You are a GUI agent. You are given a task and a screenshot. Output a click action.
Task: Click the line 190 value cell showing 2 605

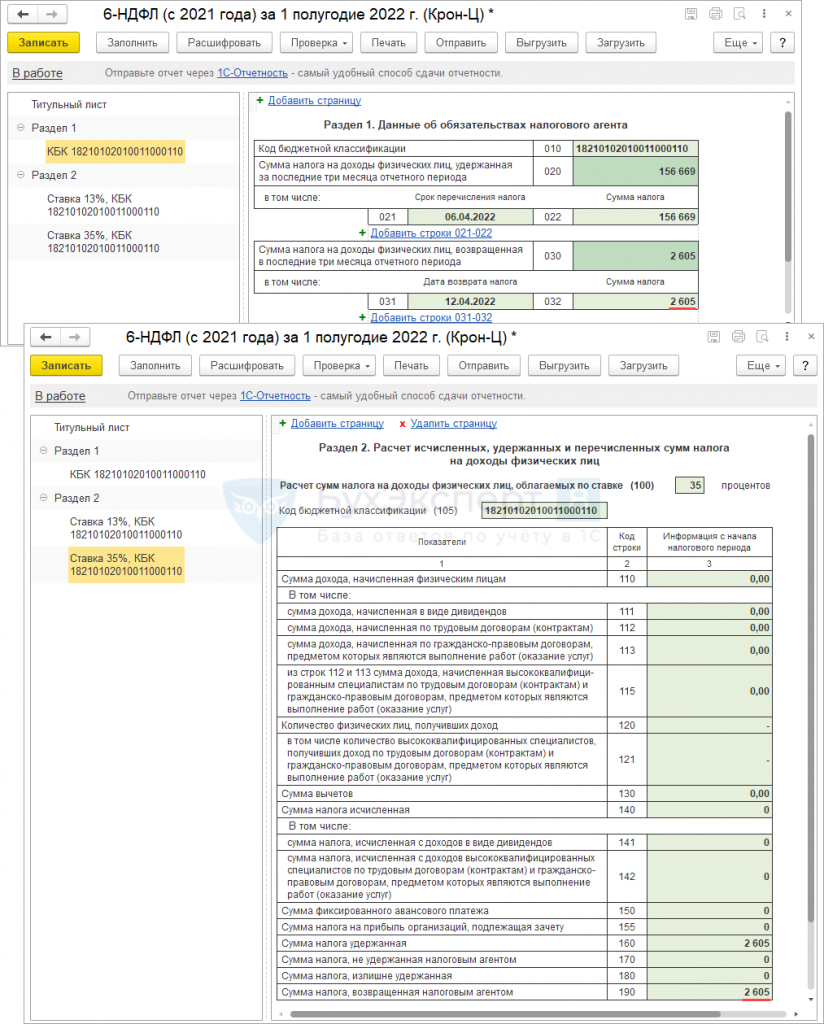click(710, 992)
